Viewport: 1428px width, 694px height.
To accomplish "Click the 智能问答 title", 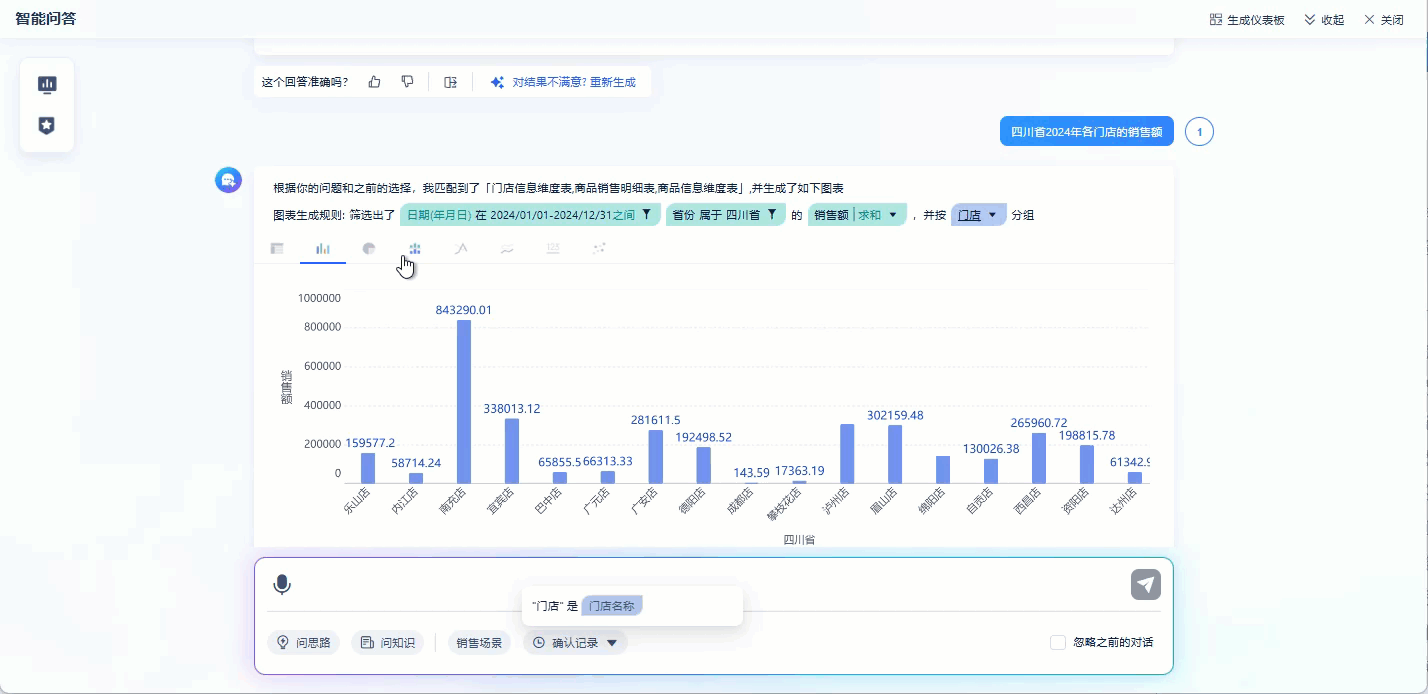I will pyautogui.click(x=45, y=19).
